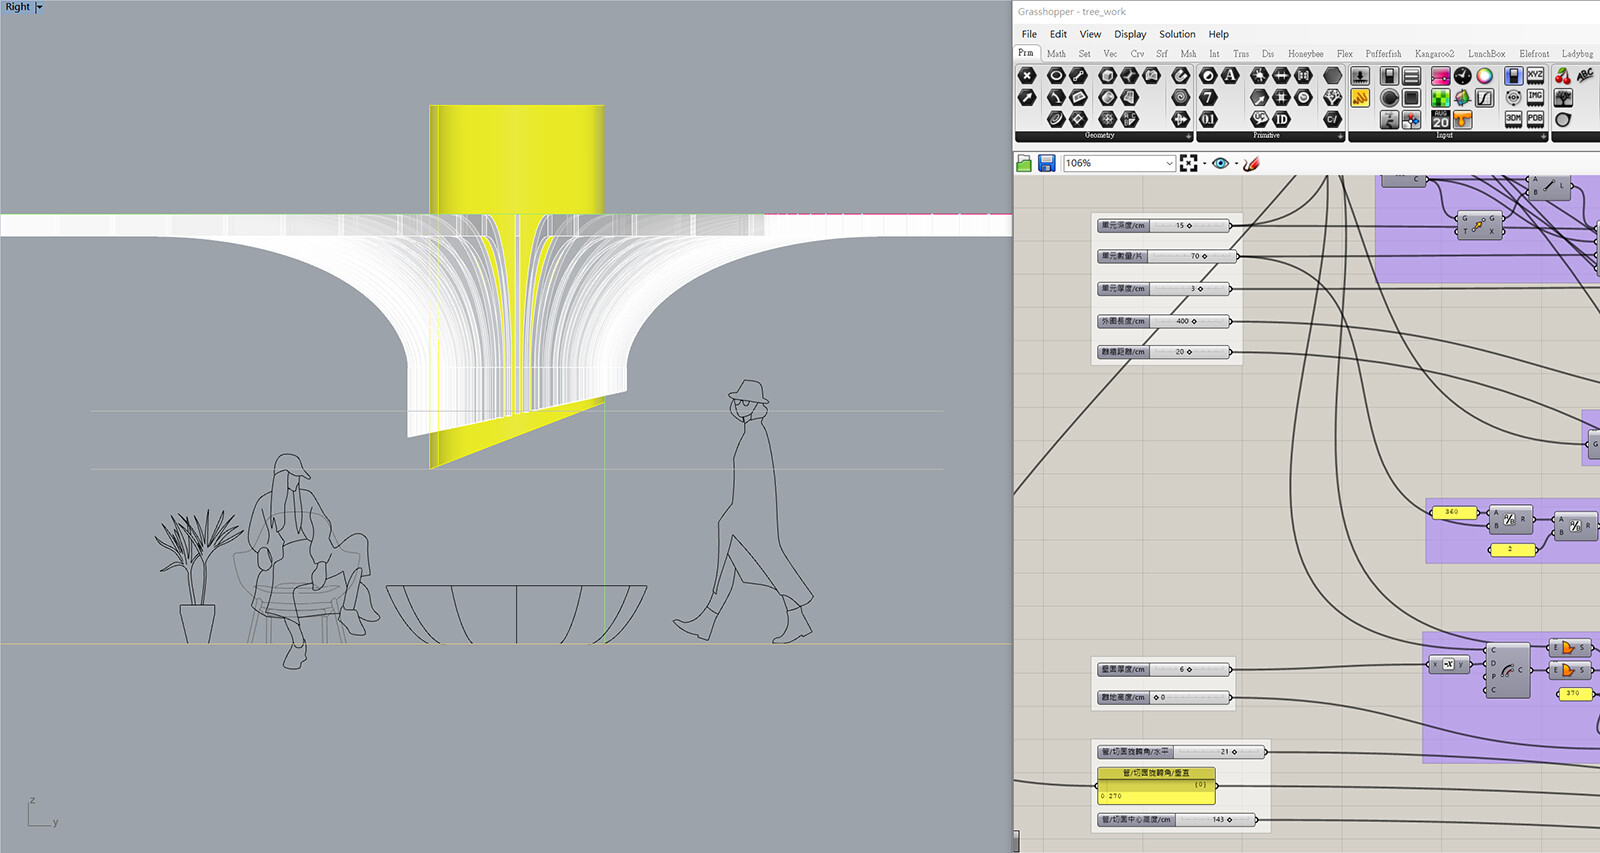Switch to the Crv tab
Viewport: 1600px width, 853px height.
click(x=1137, y=54)
